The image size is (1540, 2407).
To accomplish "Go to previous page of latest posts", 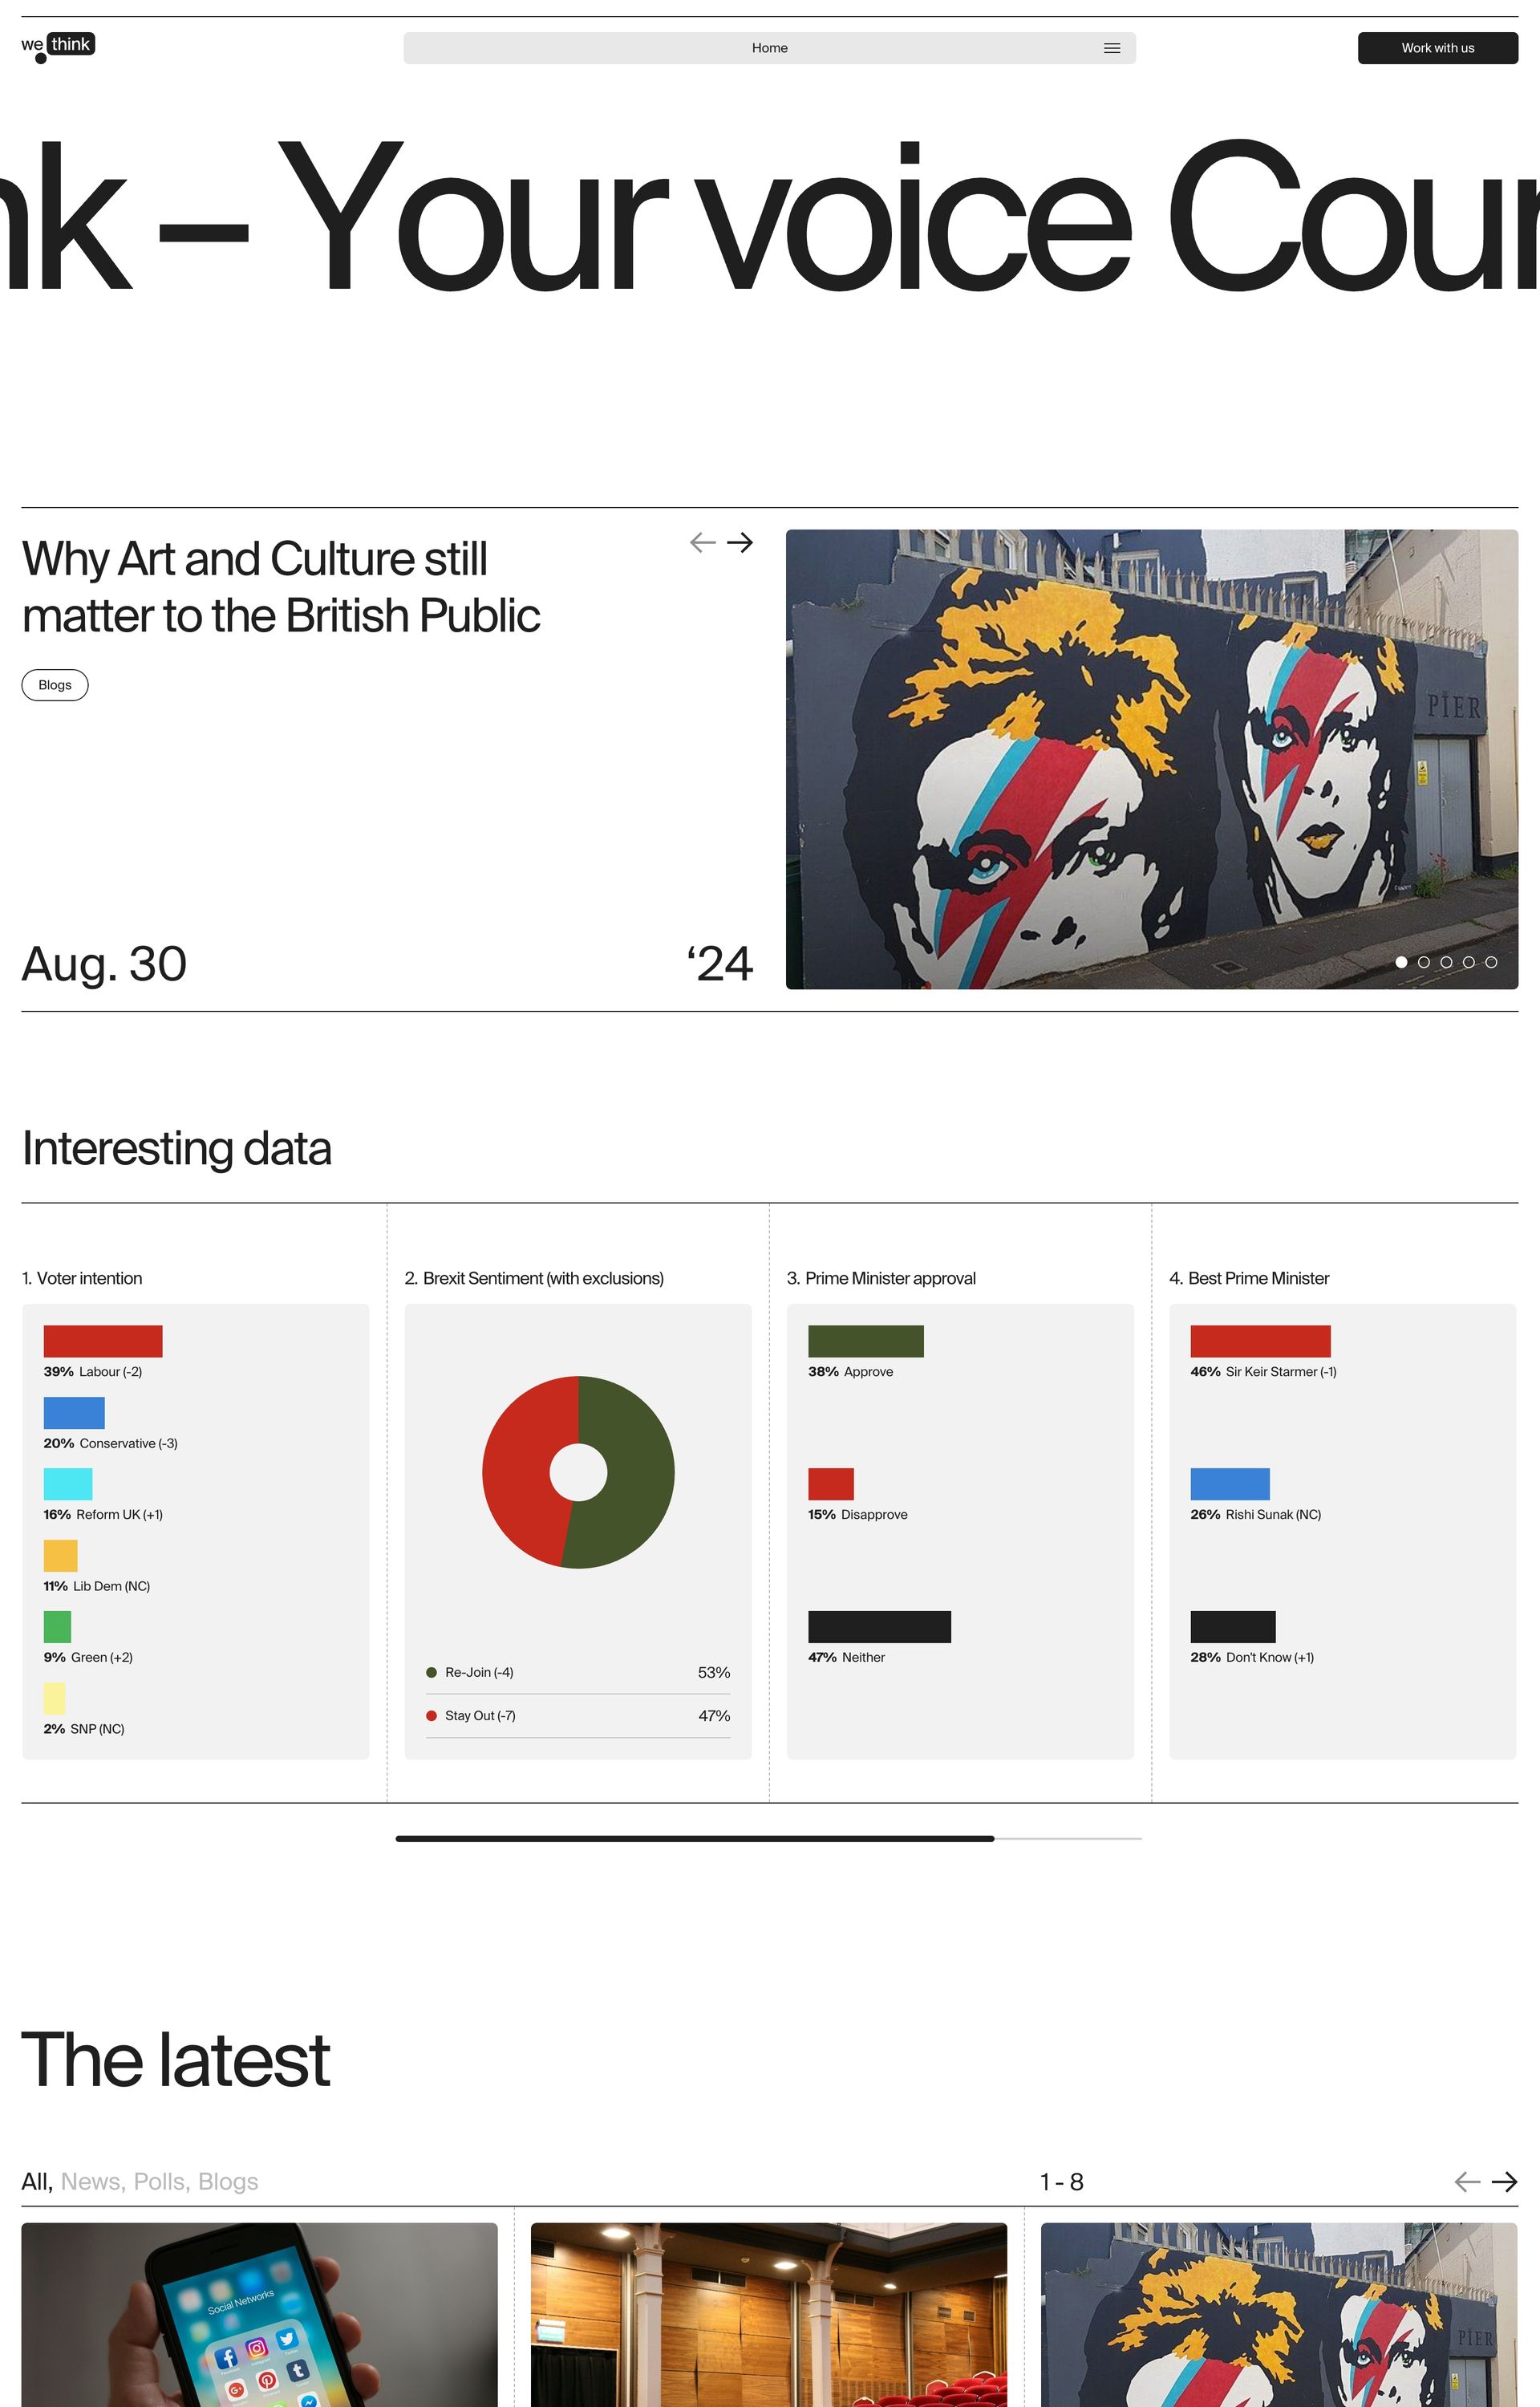I will pos(1466,2181).
